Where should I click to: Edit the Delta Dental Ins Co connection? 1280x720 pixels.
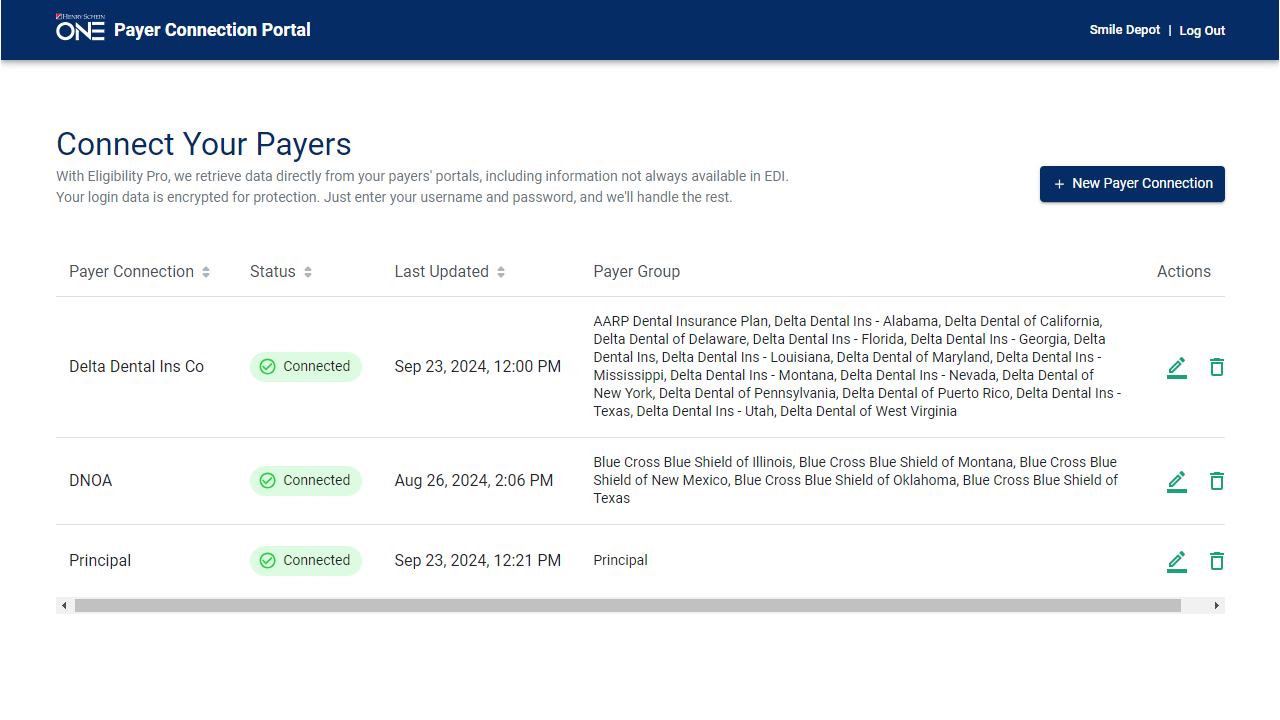pyautogui.click(x=1177, y=368)
